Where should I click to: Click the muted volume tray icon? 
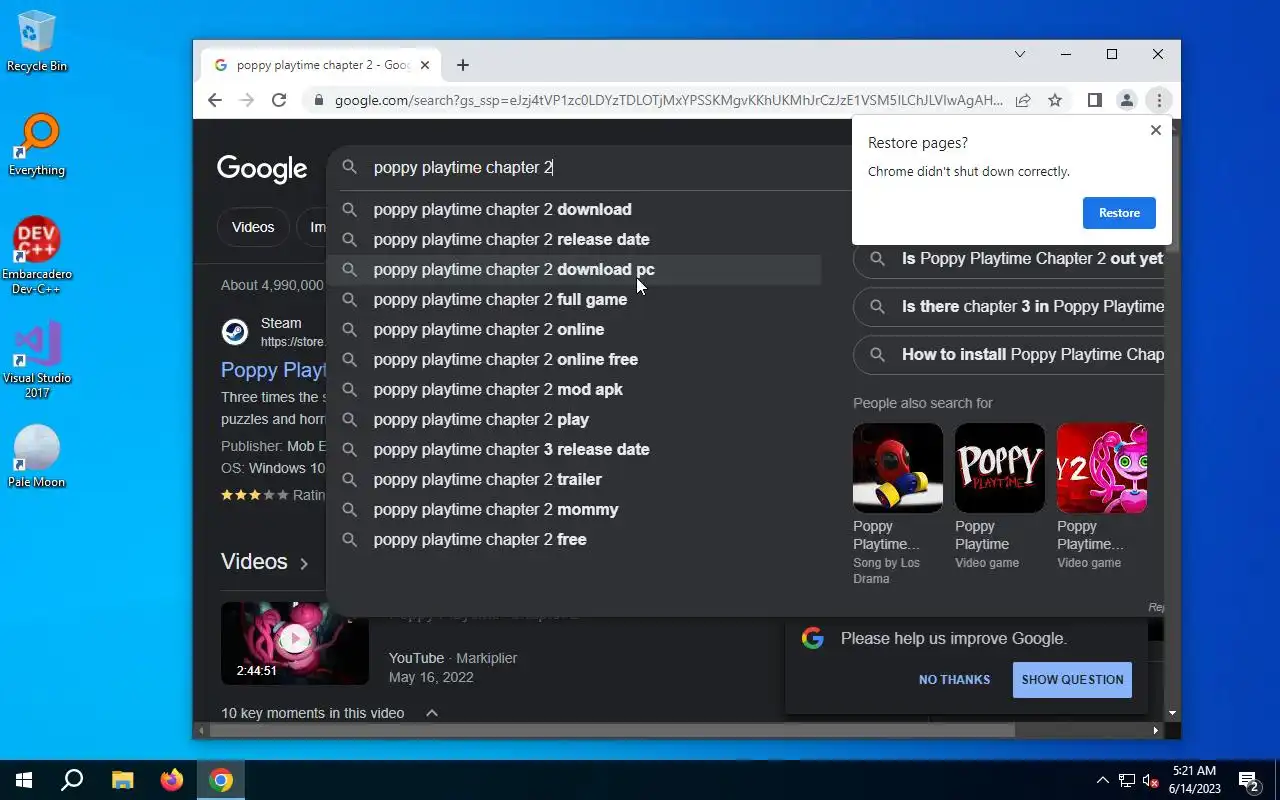coord(1151,780)
